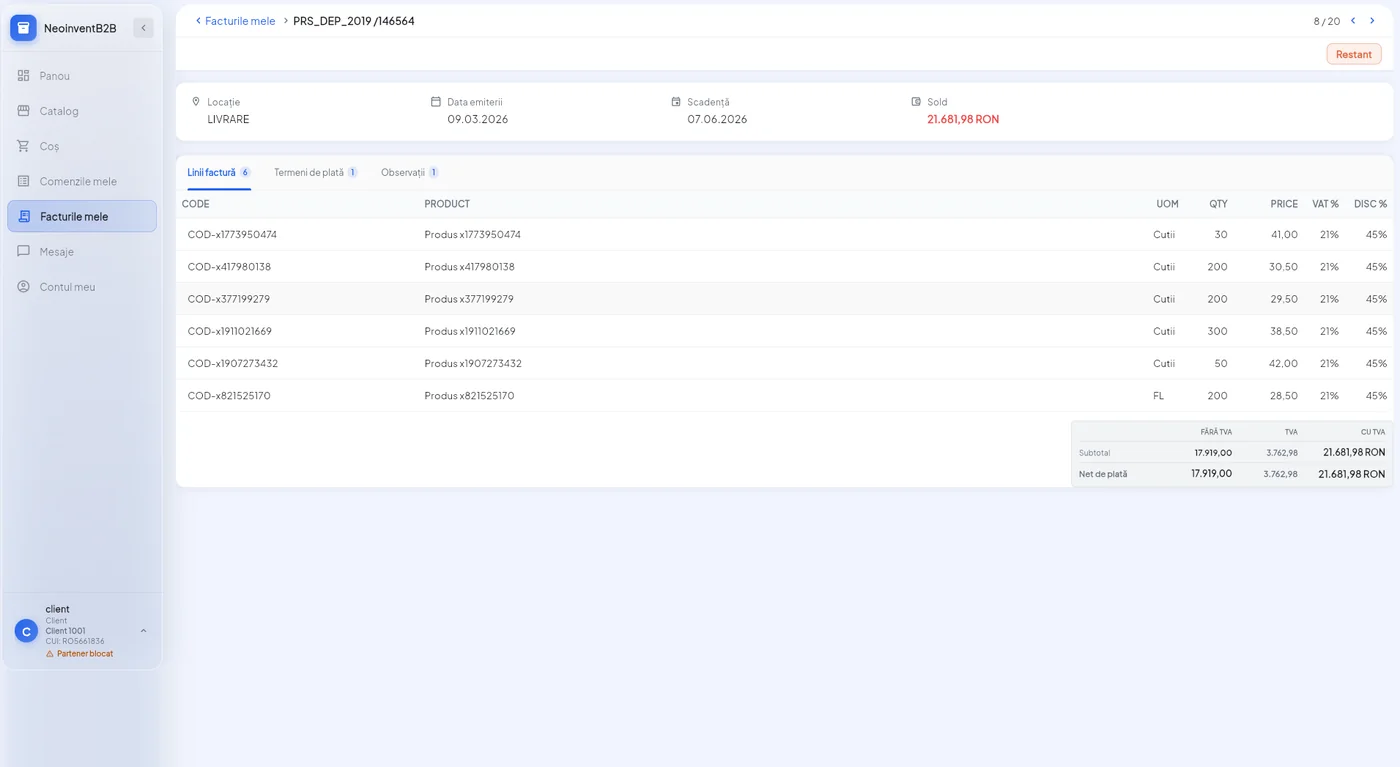1400x767 pixels.
Task: Click the client avatar circle
Action: (x=26, y=631)
